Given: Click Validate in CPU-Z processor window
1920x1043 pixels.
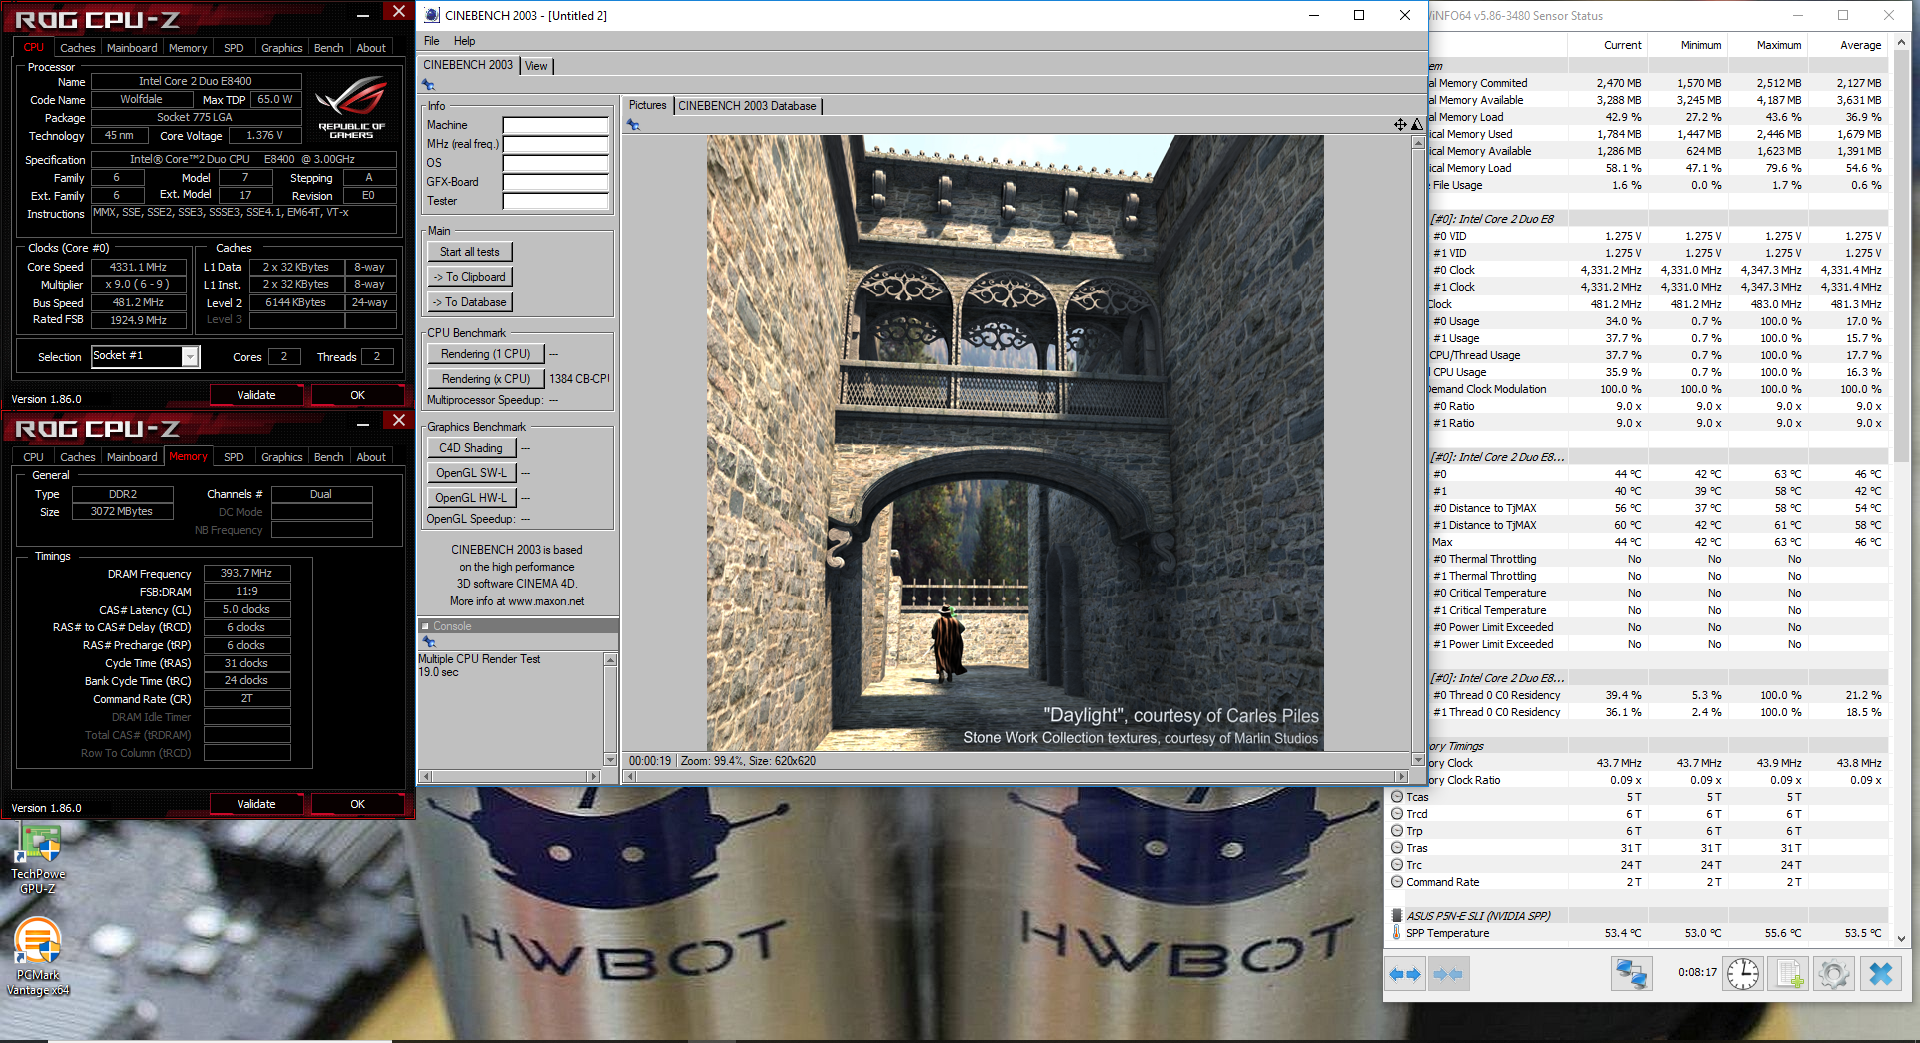Looking at the screenshot, I should pos(256,395).
